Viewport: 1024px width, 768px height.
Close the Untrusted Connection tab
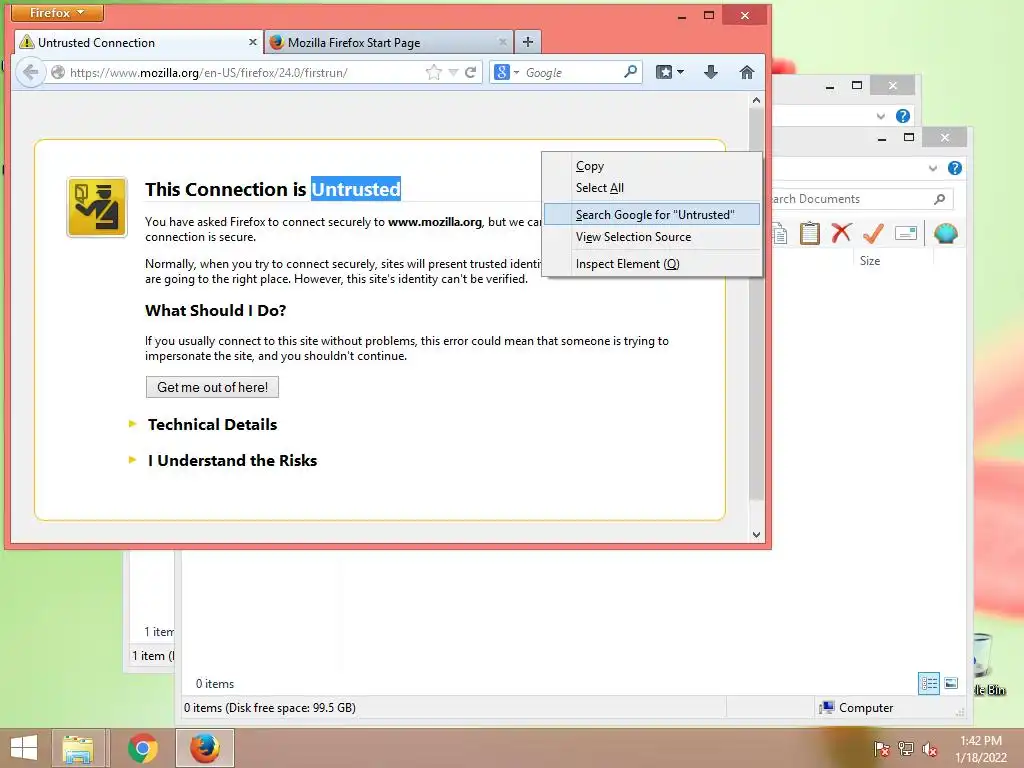tap(253, 42)
